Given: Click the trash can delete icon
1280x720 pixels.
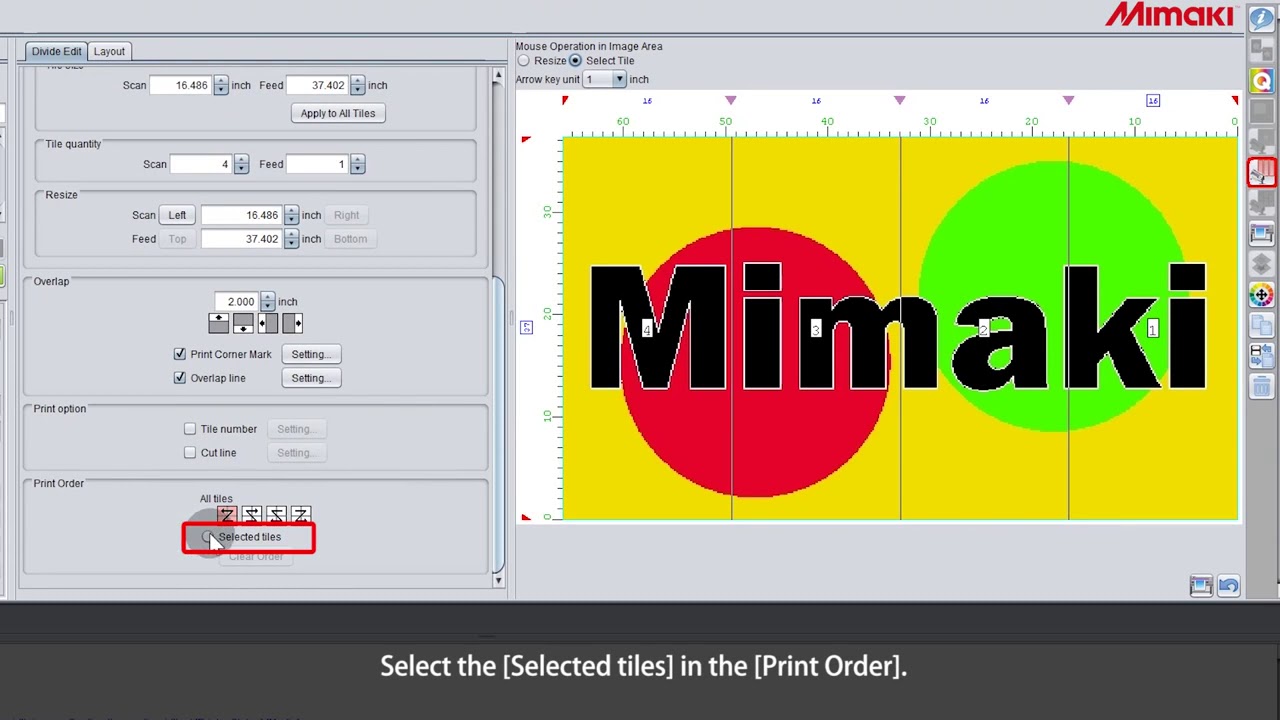Looking at the screenshot, I should point(1261,386).
